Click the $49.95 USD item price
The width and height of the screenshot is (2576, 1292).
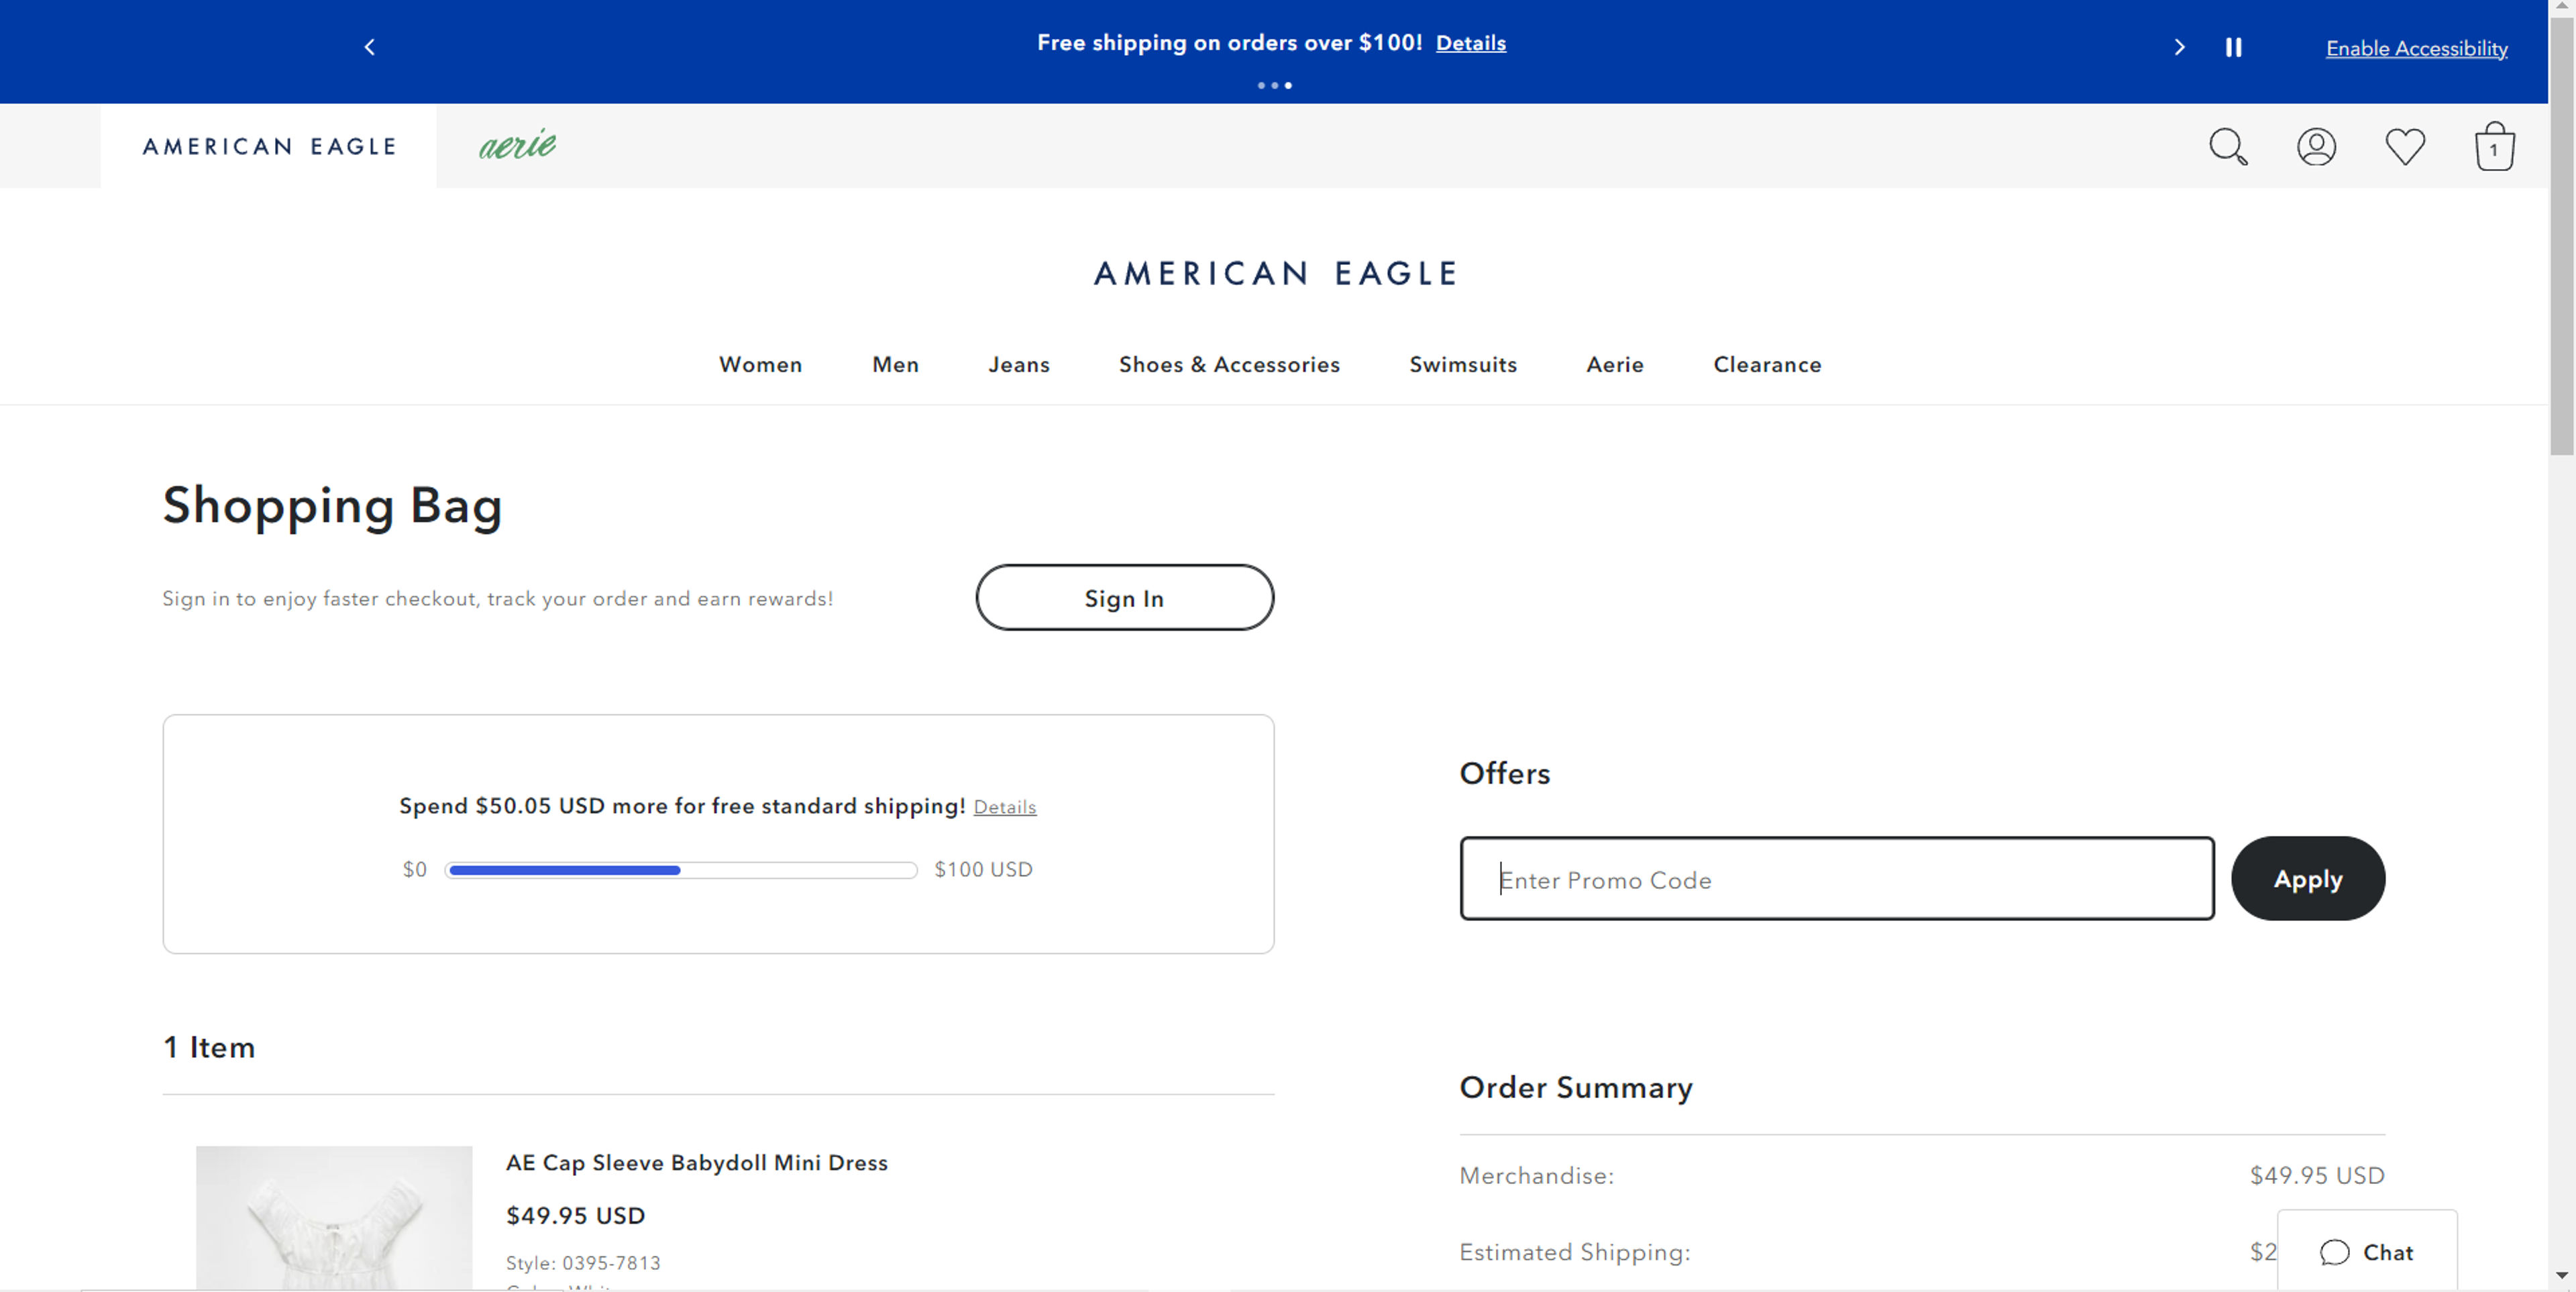pos(575,1216)
